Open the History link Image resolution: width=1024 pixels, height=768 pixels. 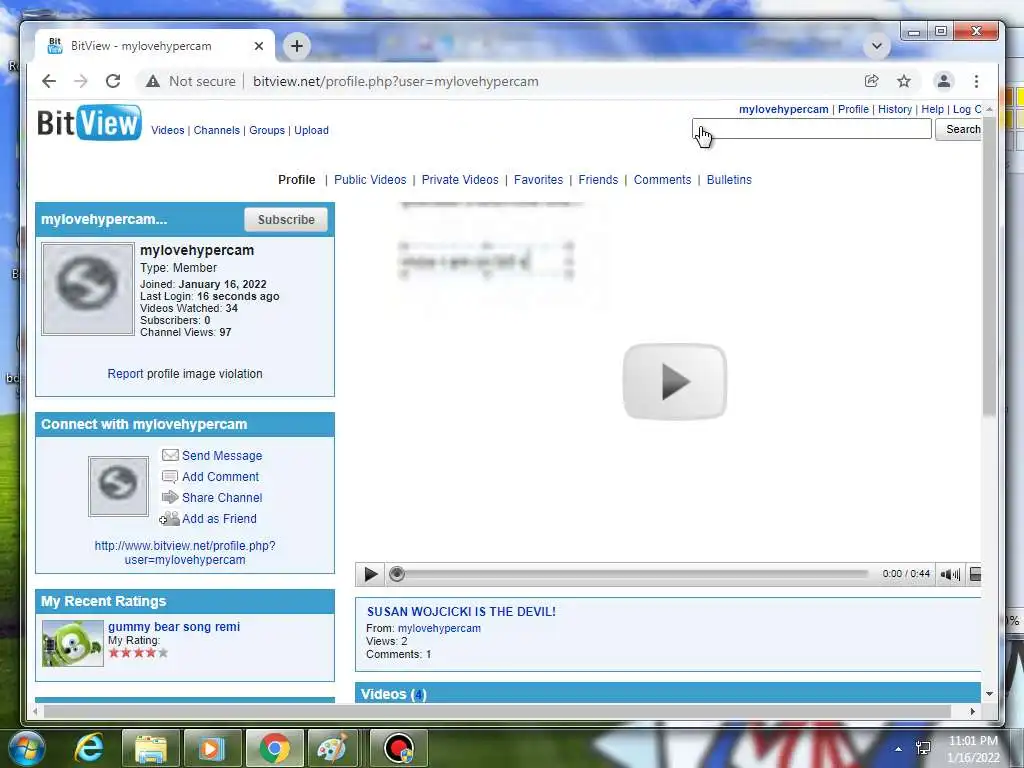click(x=895, y=109)
